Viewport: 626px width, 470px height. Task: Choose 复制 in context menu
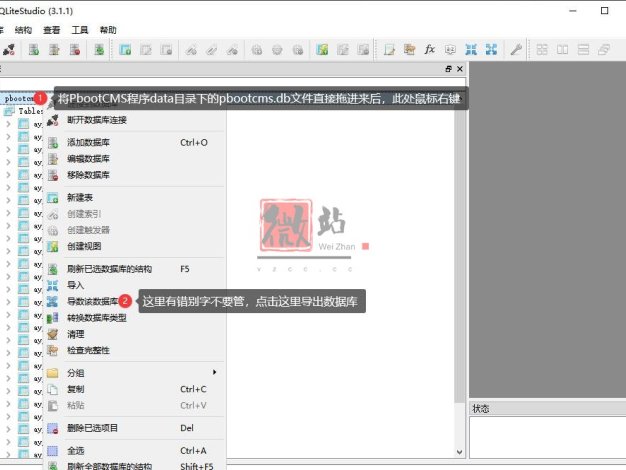coord(135,389)
